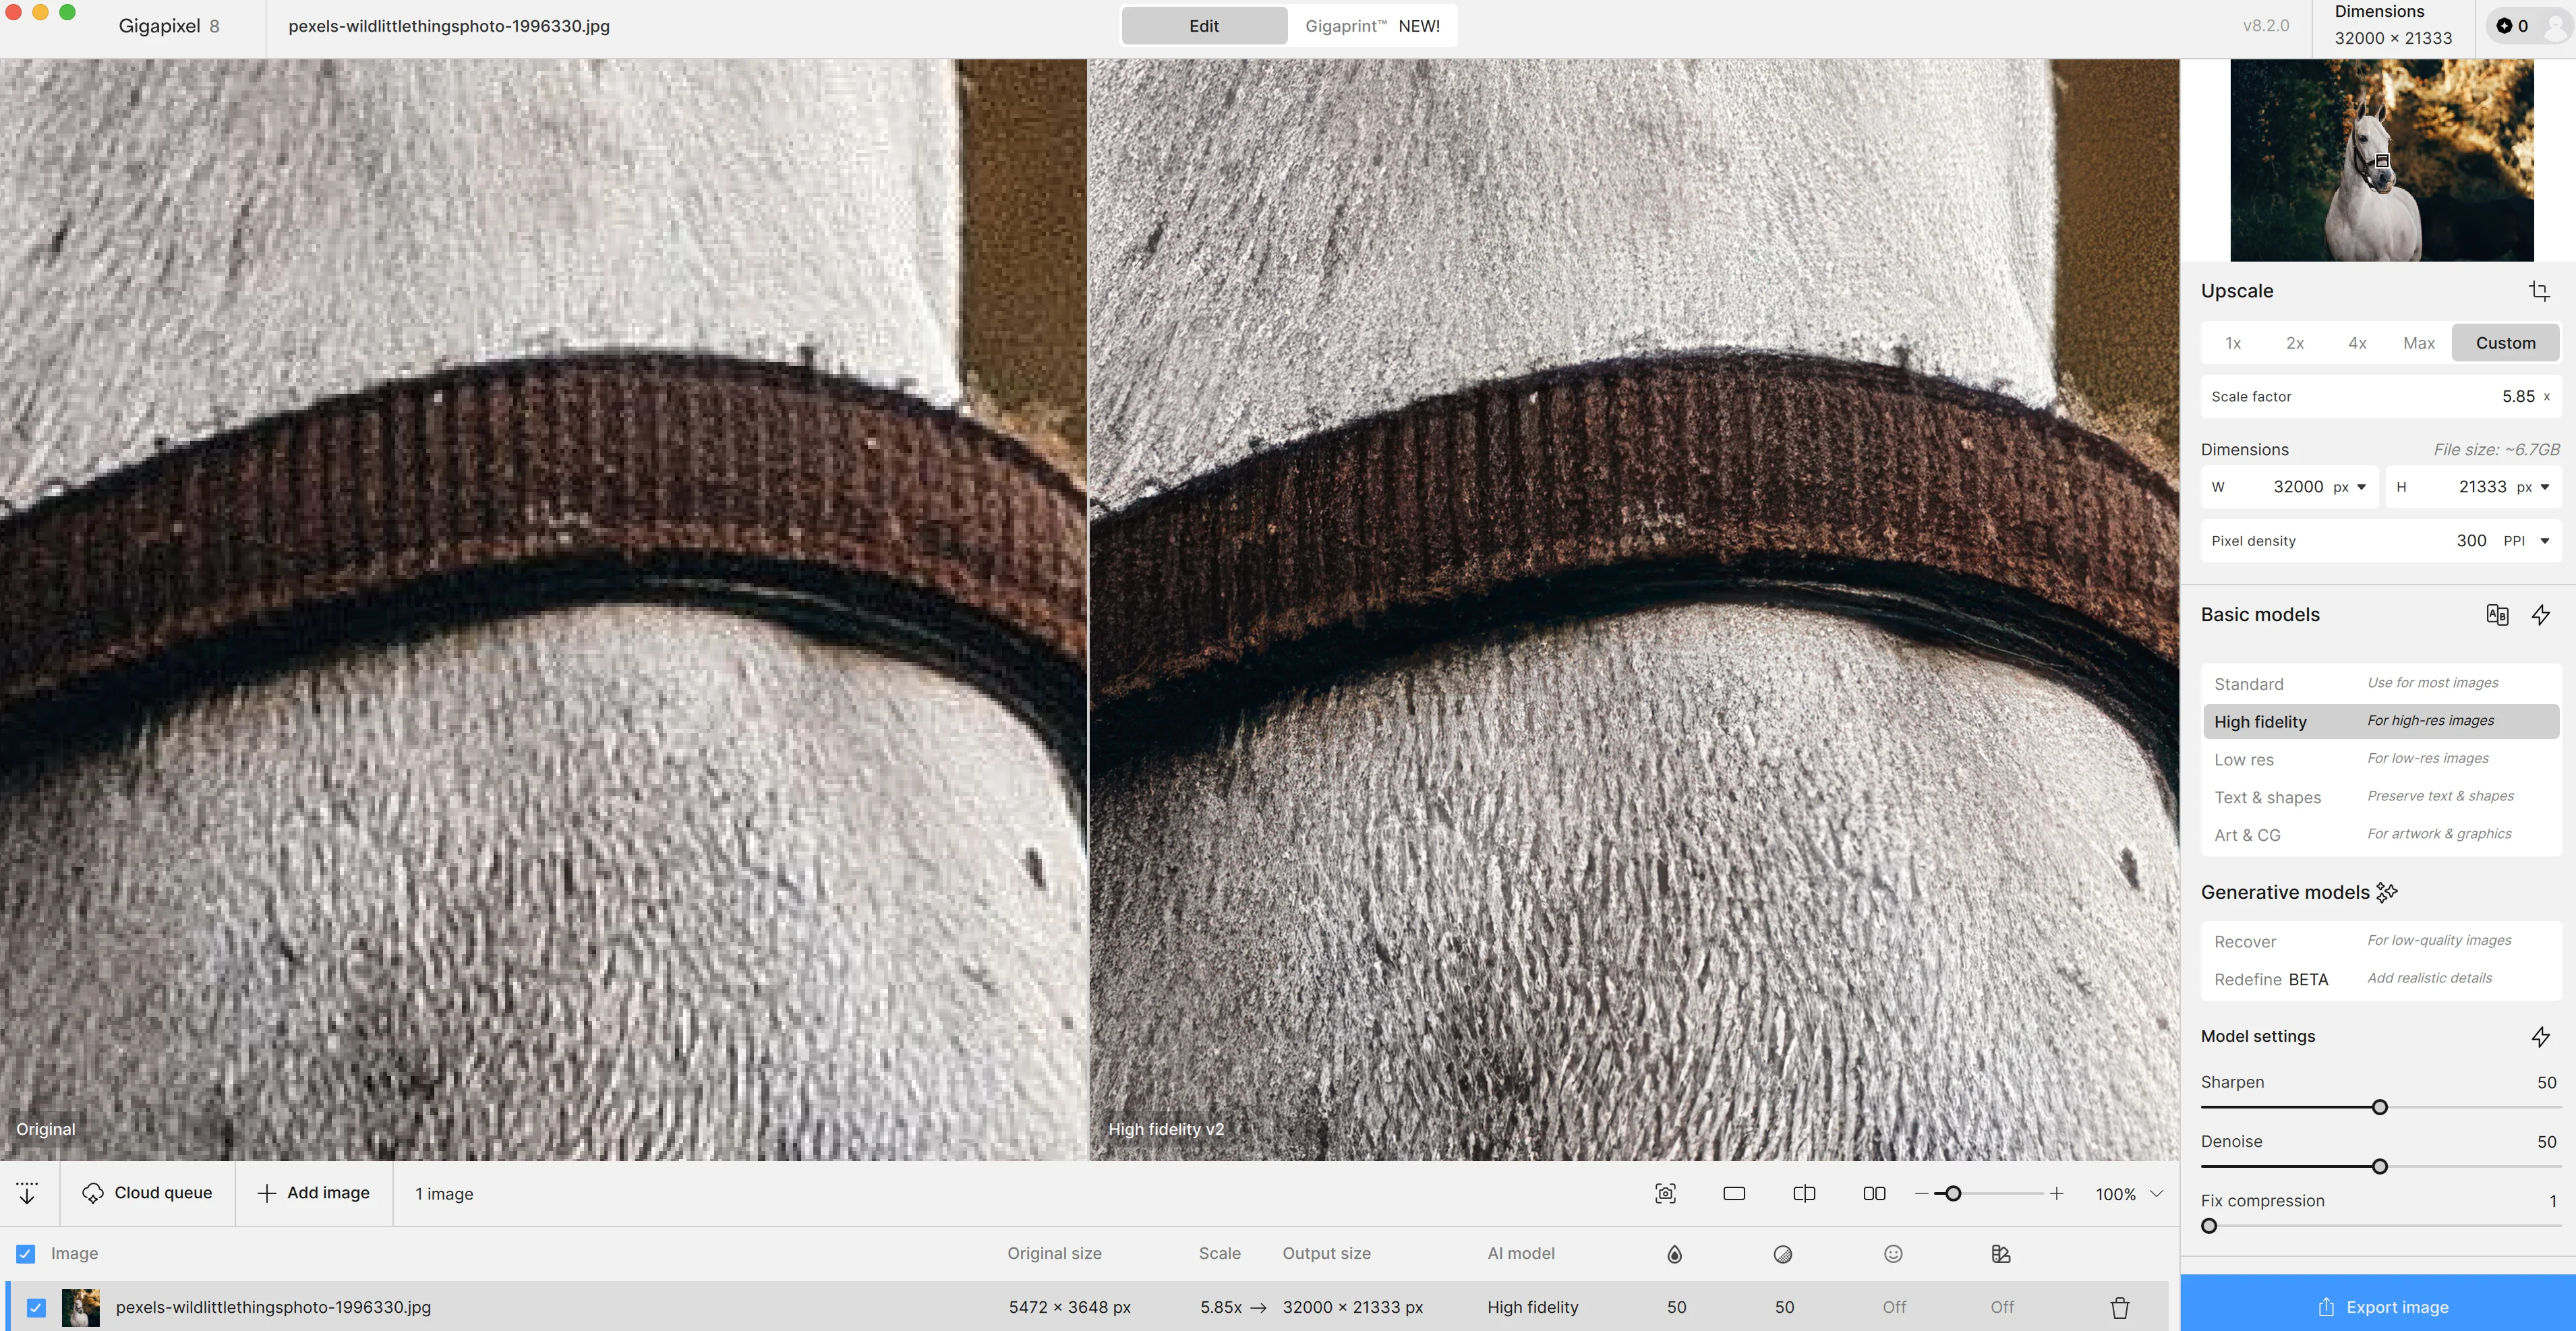The width and height of the screenshot is (2576, 1331).
Task: Select the side-by-side comparison view icon
Action: 1874,1193
